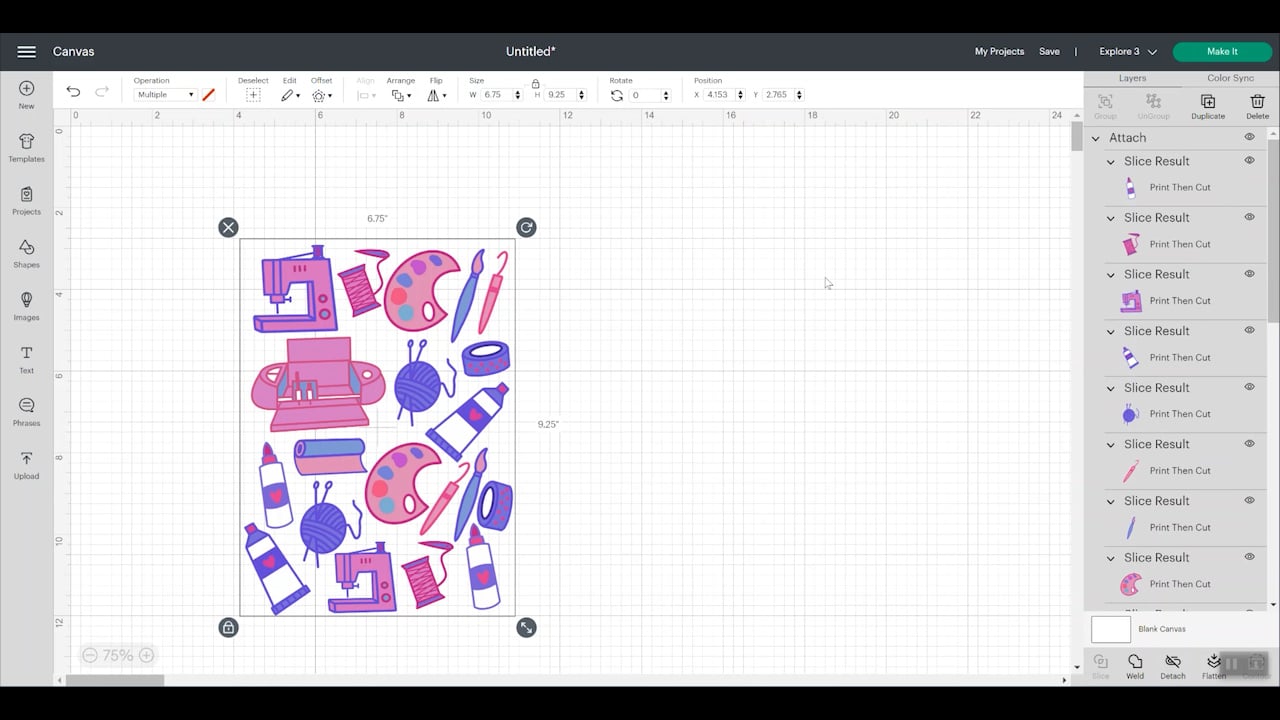Screen dimensions: 1280x720
Task: Add Text from the sidebar
Action: [26, 360]
